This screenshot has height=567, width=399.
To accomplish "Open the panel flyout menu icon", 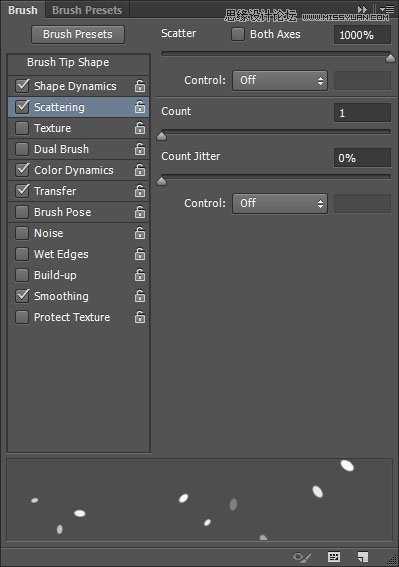I will tap(387, 10).
